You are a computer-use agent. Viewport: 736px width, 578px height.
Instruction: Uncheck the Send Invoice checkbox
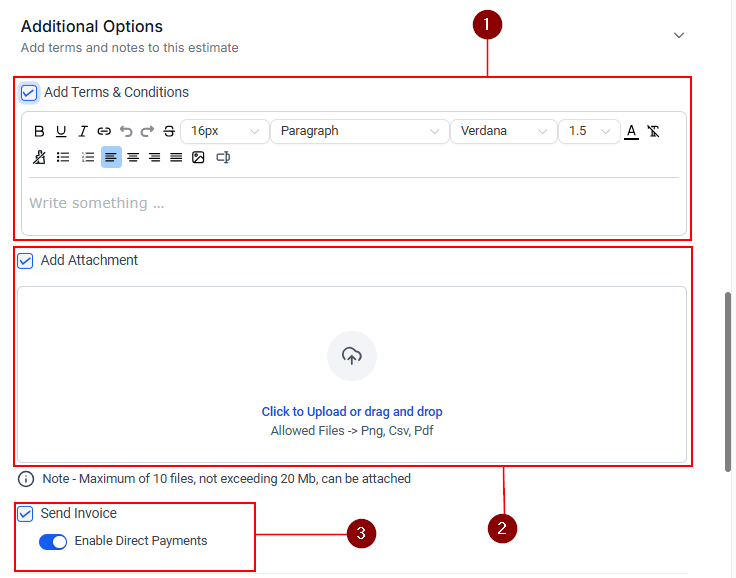click(25, 514)
